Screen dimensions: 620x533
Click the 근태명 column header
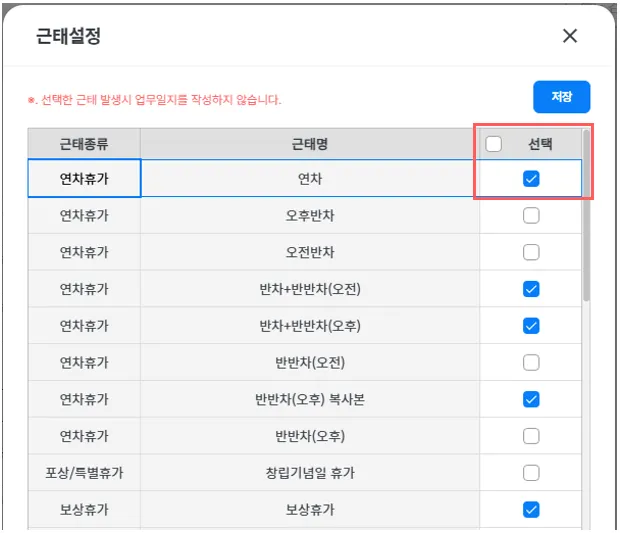[310, 144]
